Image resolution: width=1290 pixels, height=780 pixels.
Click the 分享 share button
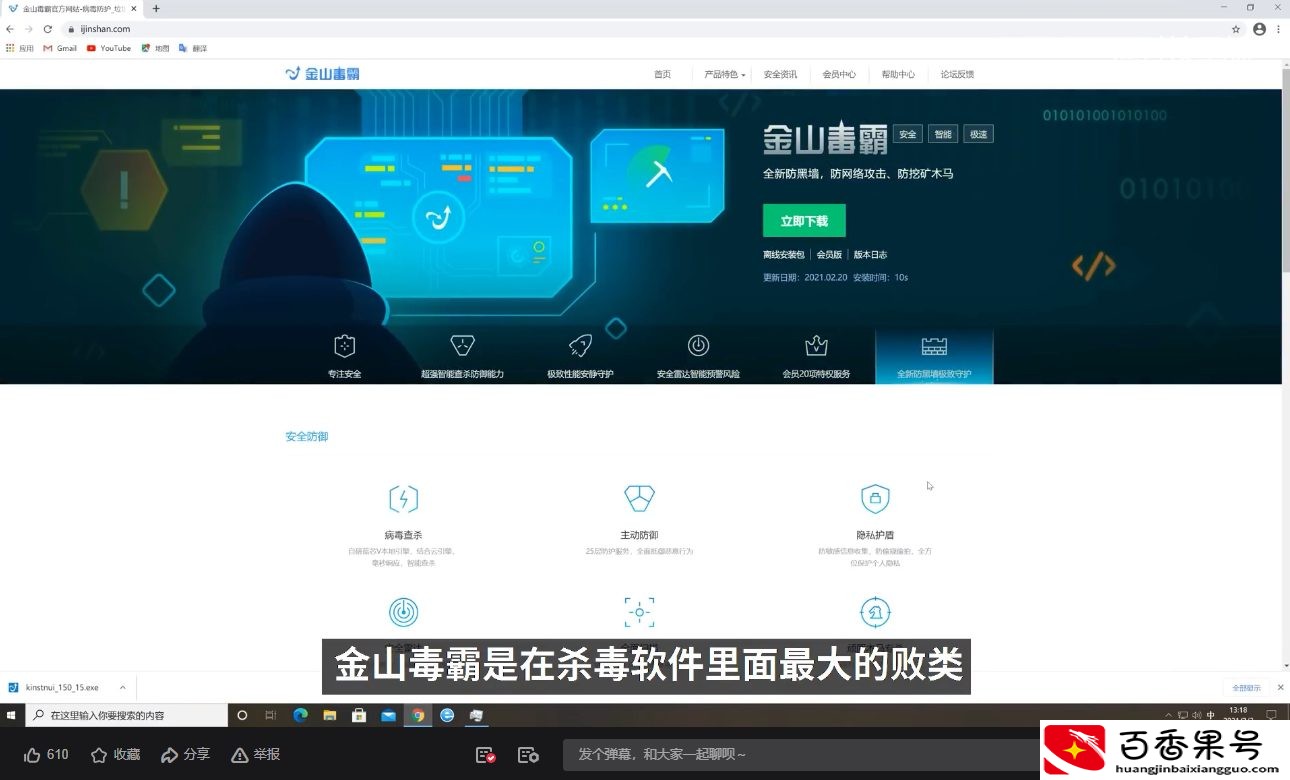(x=185, y=755)
